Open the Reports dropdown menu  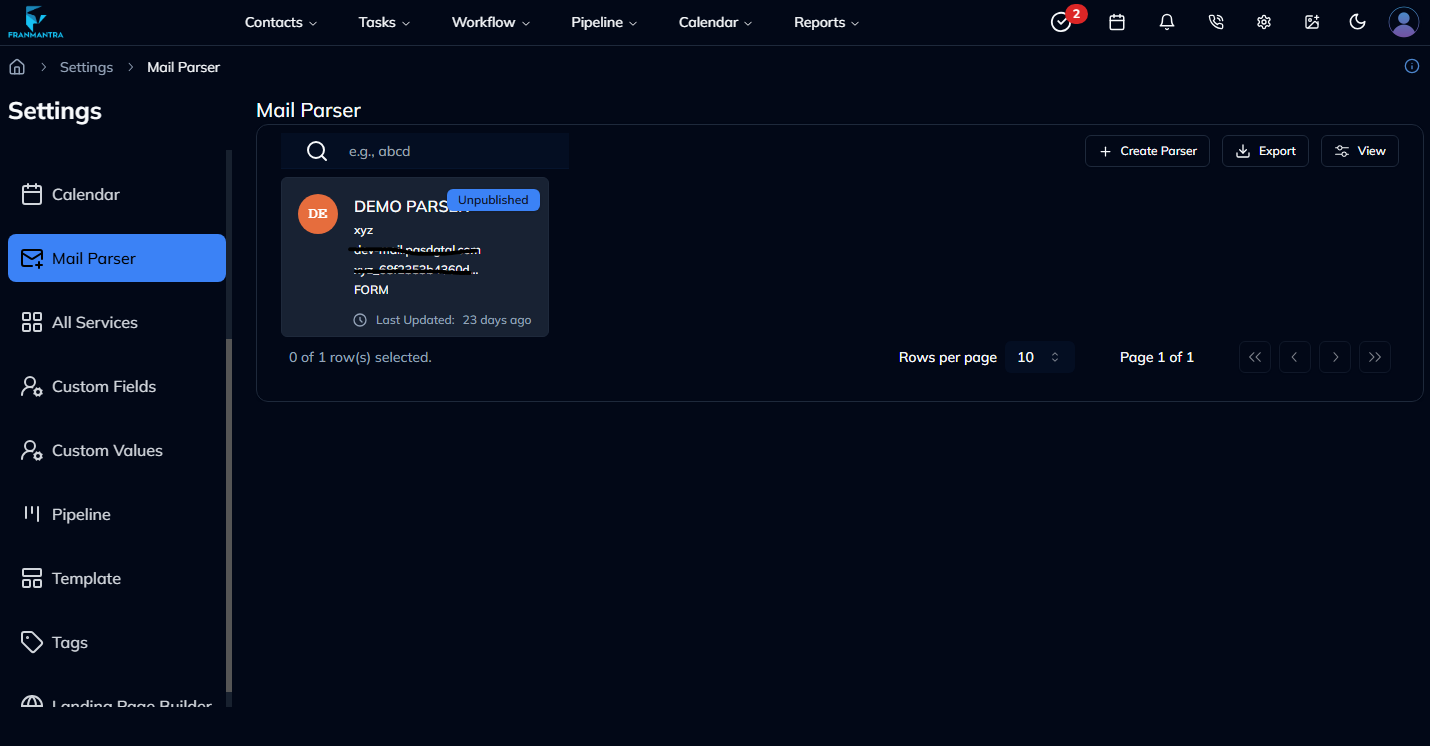pos(826,21)
